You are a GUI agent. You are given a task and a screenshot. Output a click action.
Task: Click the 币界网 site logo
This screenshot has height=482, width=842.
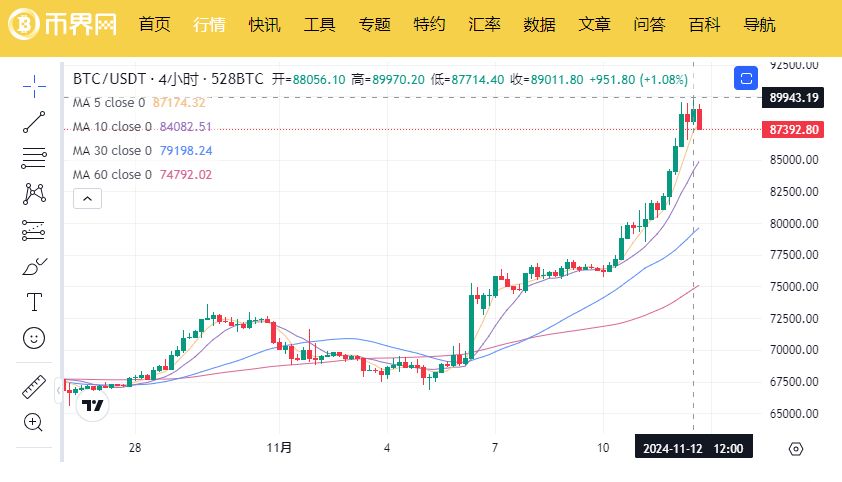tap(62, 24)
